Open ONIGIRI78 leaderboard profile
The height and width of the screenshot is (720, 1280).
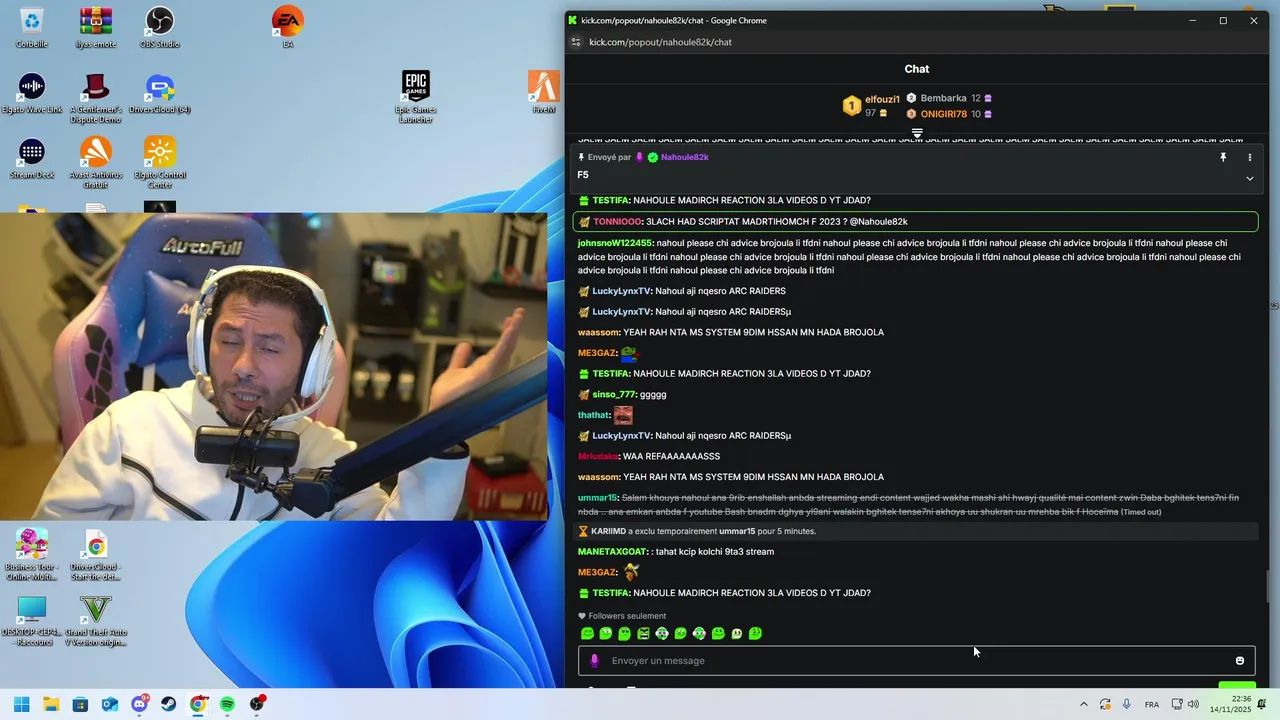(x=943, y=114)
